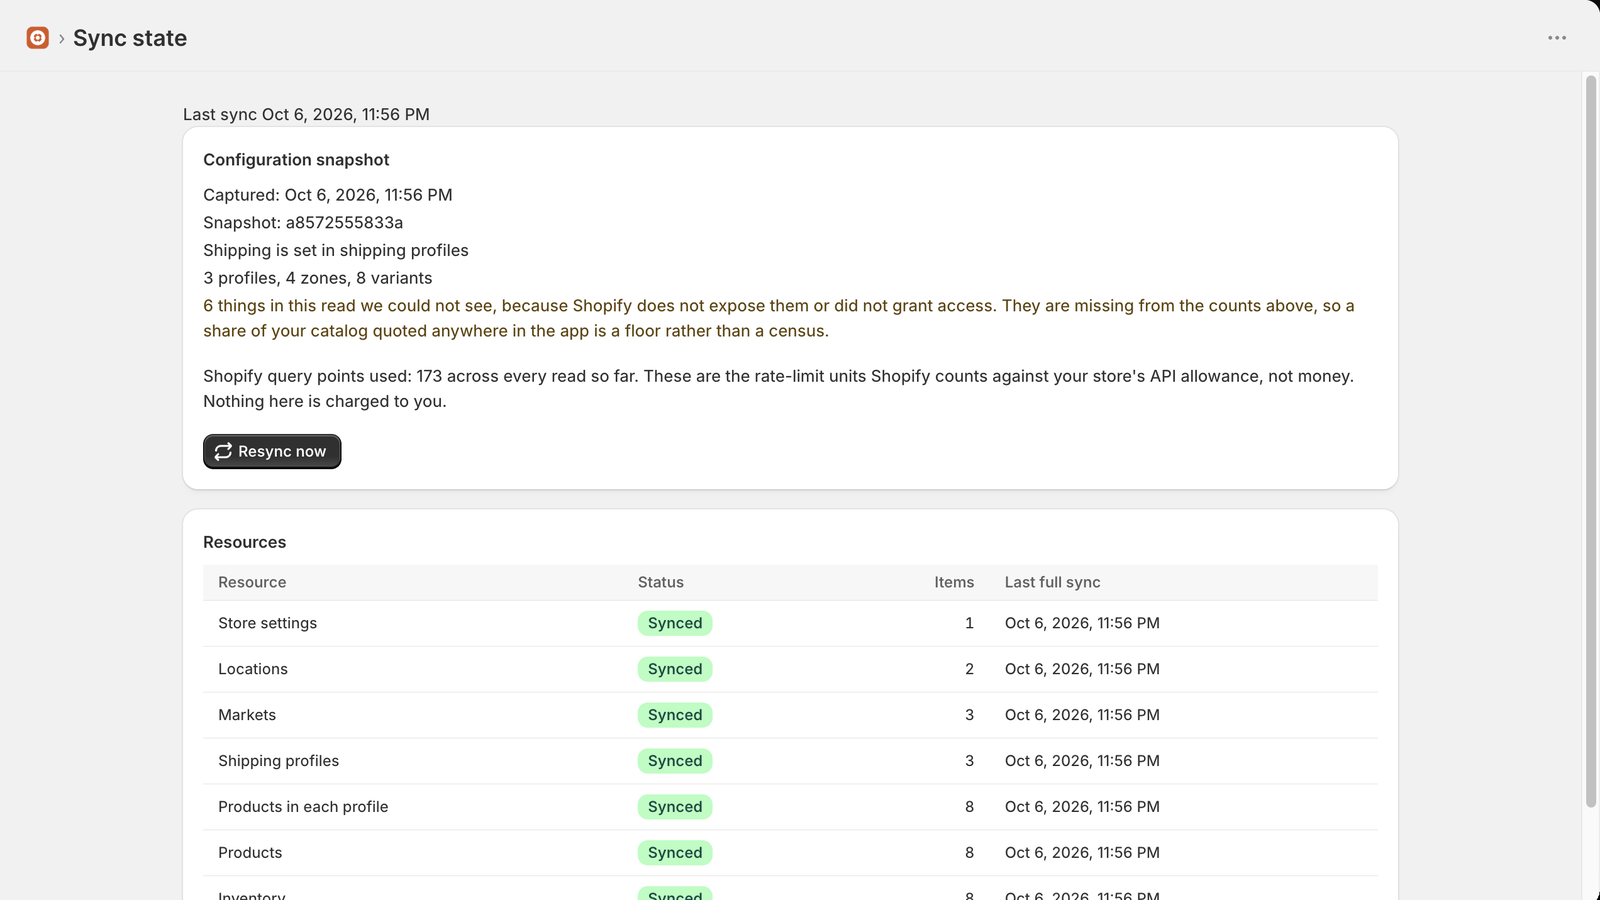Select the Store settings row label

tap(267, 623)
